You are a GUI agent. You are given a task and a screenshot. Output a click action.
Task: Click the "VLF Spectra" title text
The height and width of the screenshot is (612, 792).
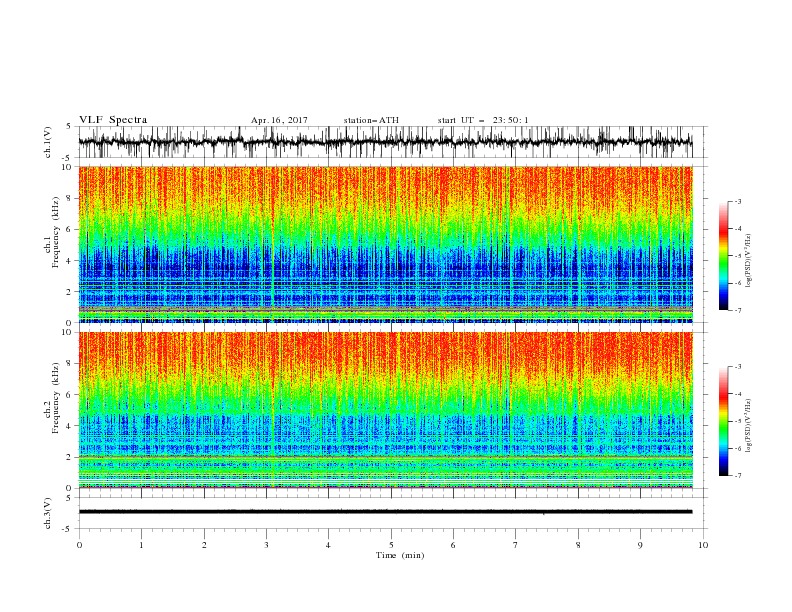click(113, 120)
